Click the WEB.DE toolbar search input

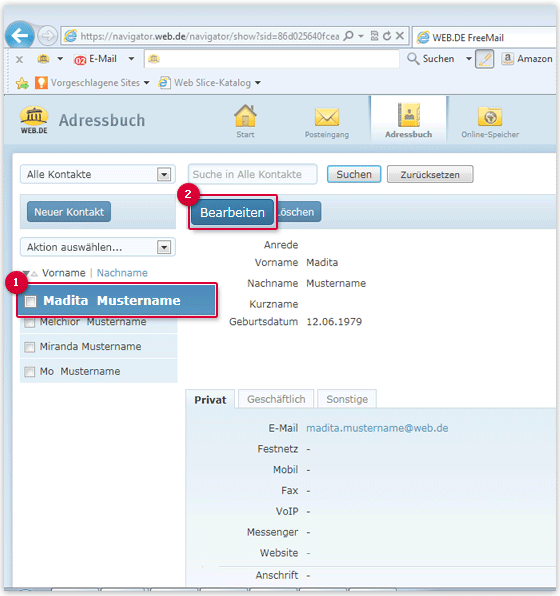pyautogui.click(x=272, y=59)
